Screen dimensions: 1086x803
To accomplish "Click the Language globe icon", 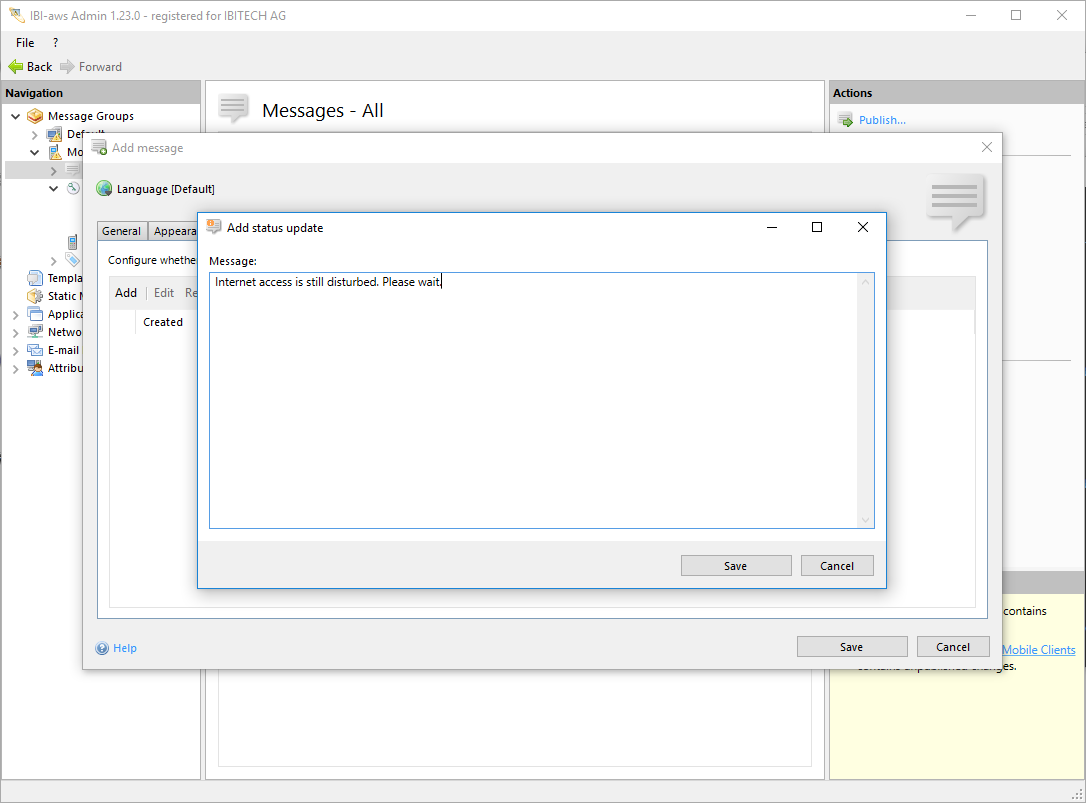I will tap(104, 189).
